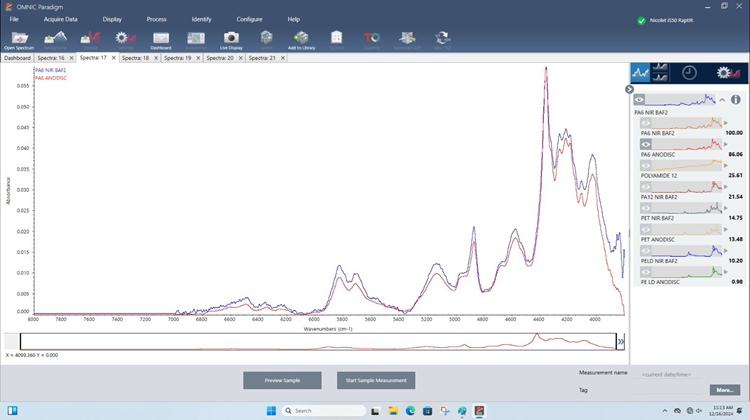Click the Nicolet iS50 RaptIR status checkmark
The width and height of the screenshot is (750, 420).
[641, 21]
